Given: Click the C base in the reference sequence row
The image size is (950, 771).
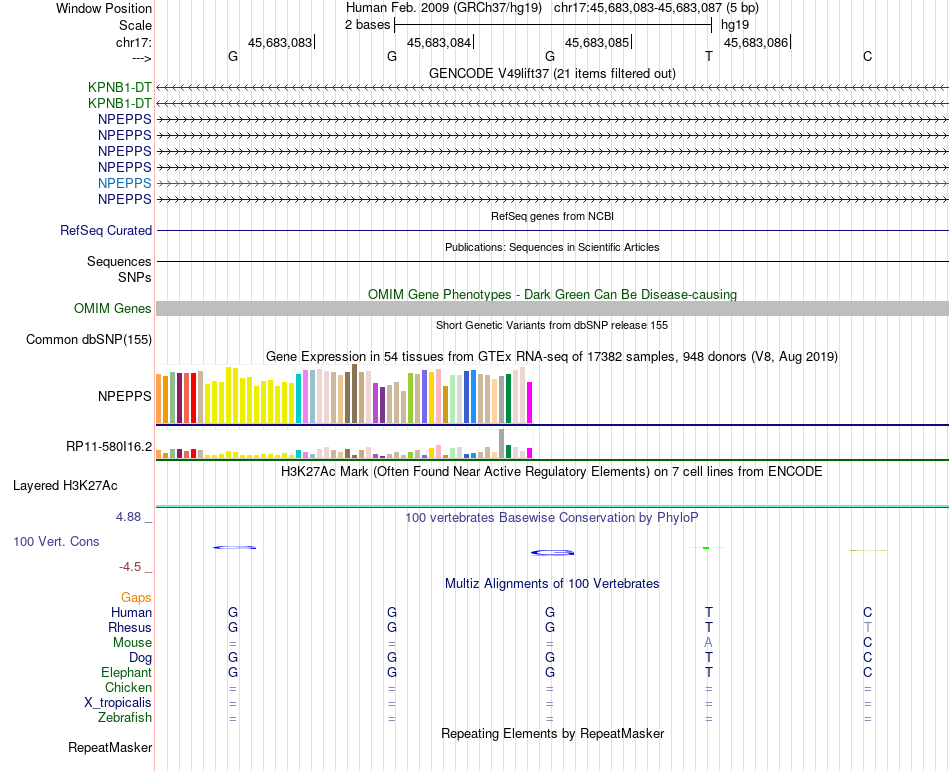Looking at the screenshot, I should [x=868, y=56].
